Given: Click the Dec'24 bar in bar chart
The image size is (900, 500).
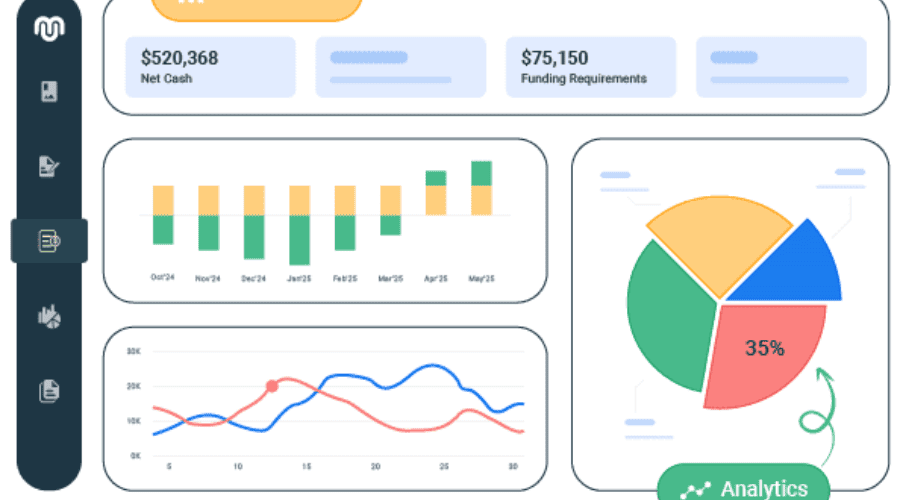Looking at the screenshot, I should pyautogui.click(x=254, y=222).
